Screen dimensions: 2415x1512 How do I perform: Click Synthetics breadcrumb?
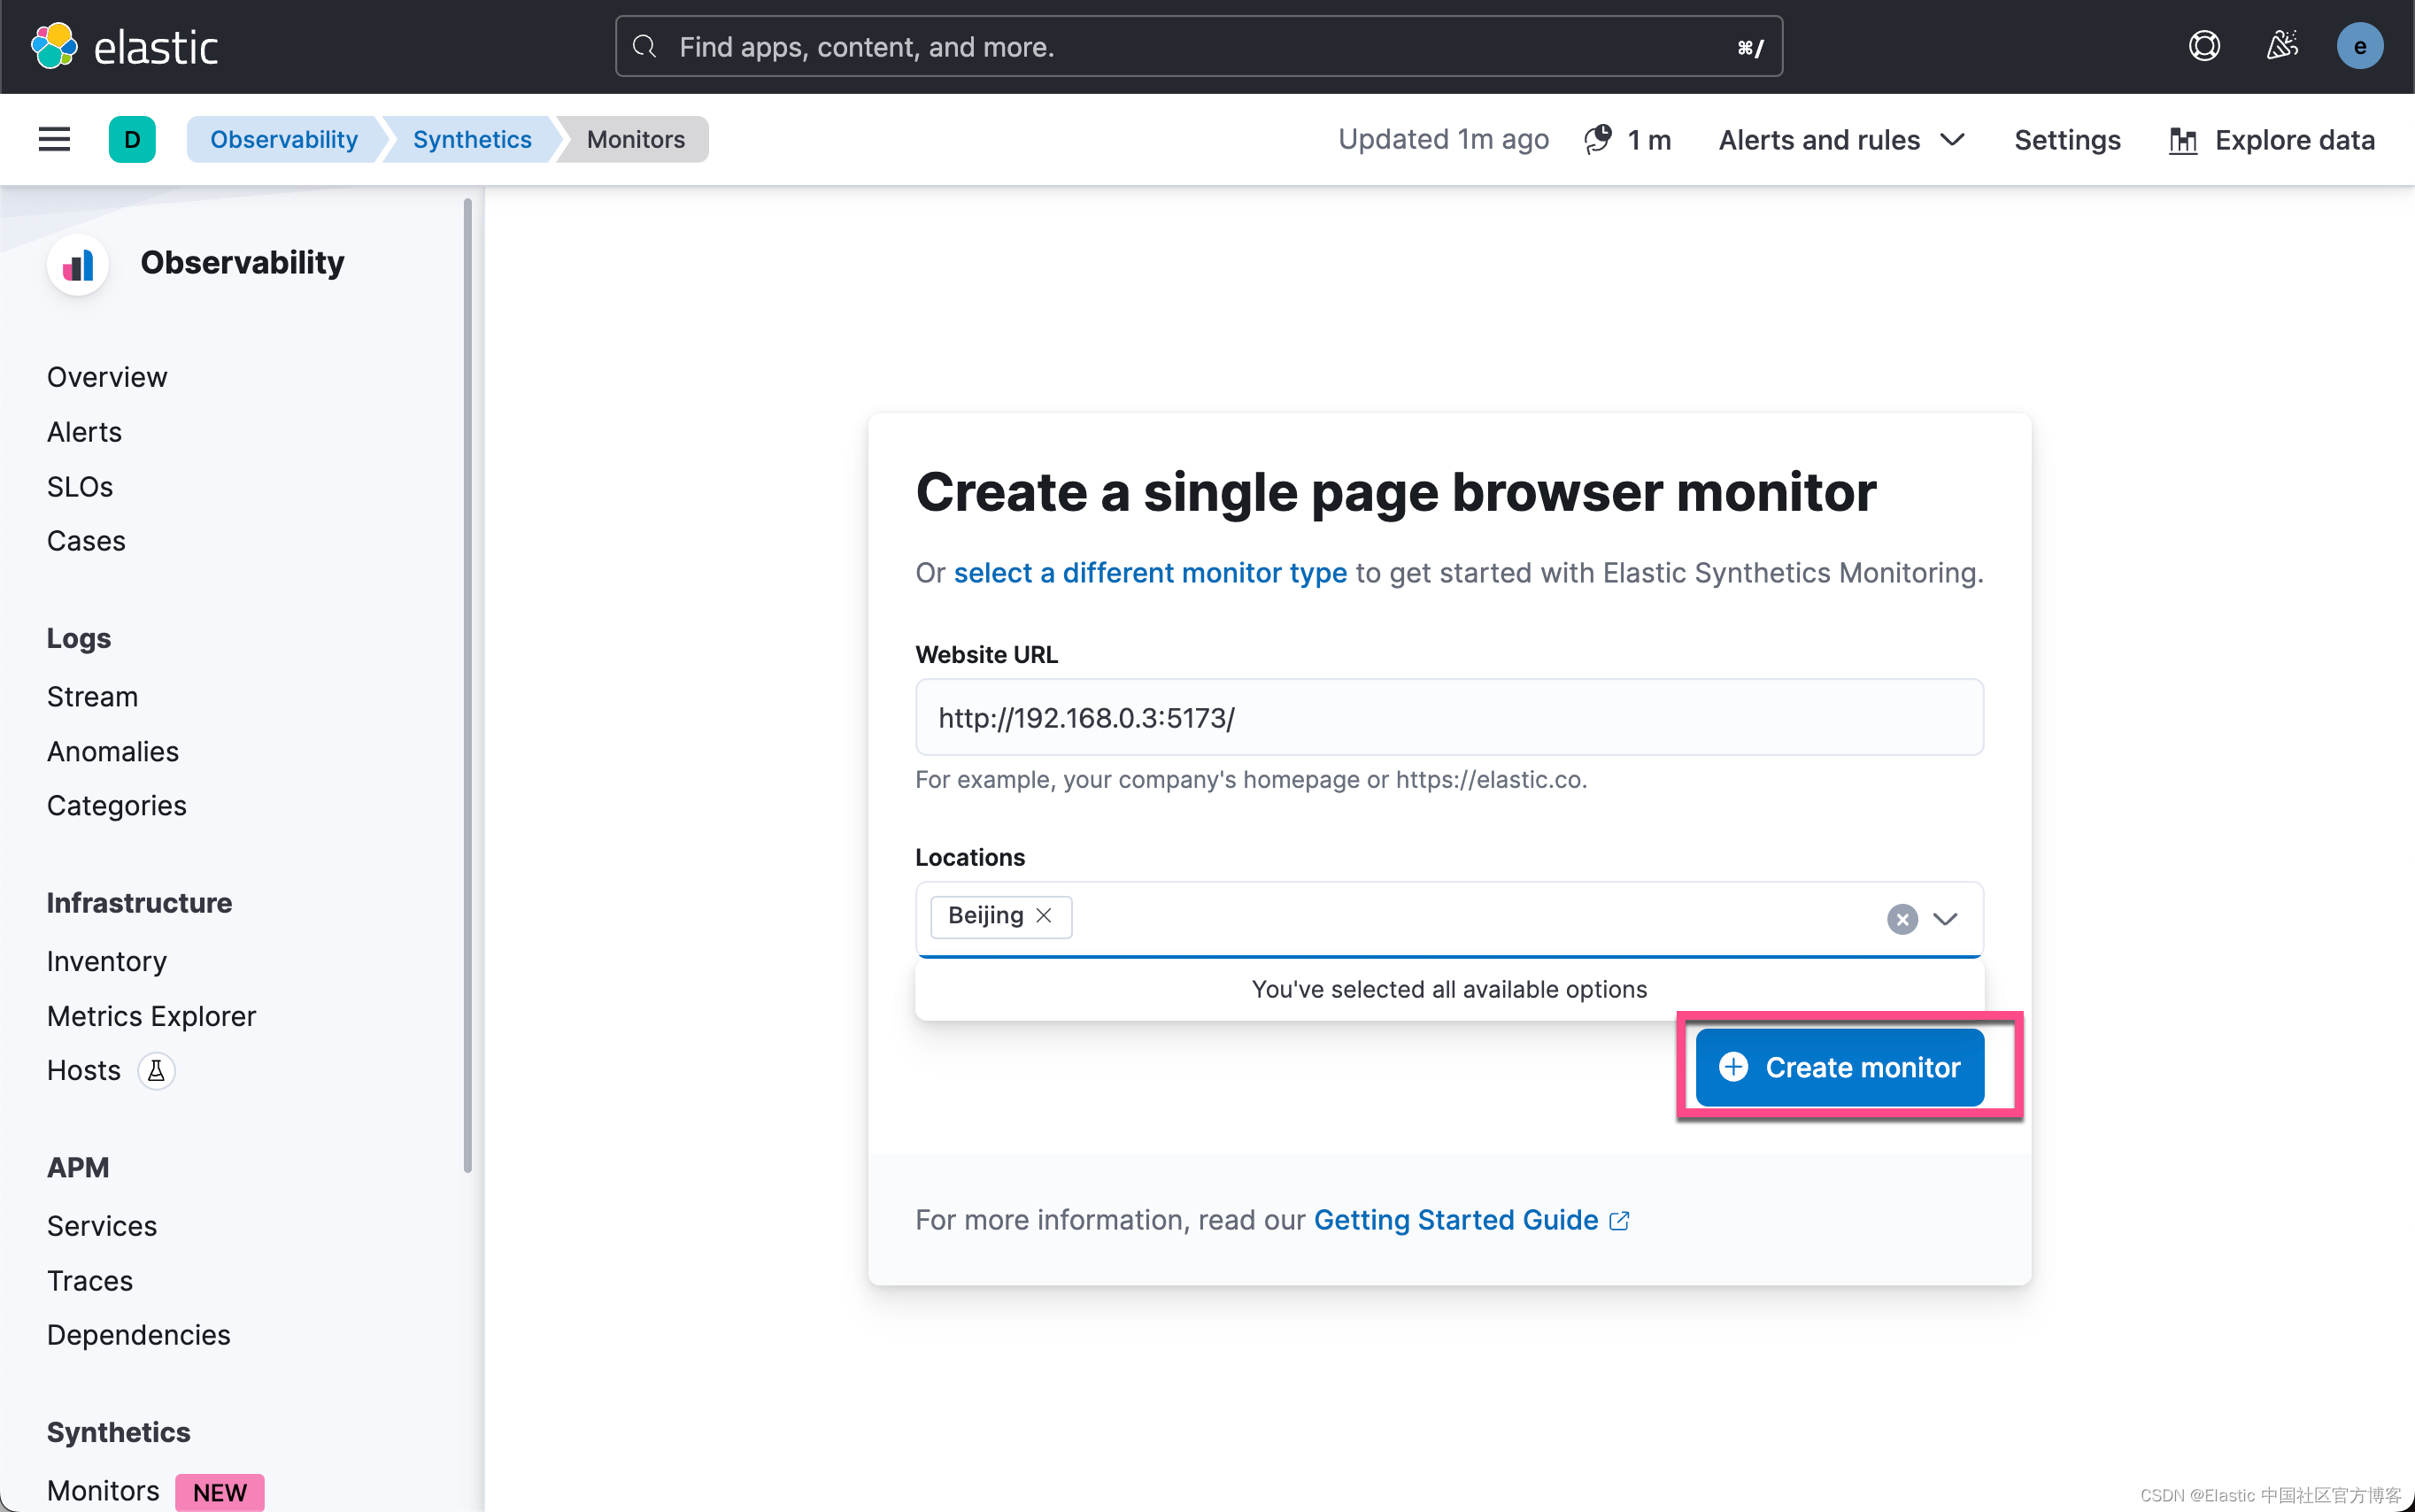coord(471,139)
